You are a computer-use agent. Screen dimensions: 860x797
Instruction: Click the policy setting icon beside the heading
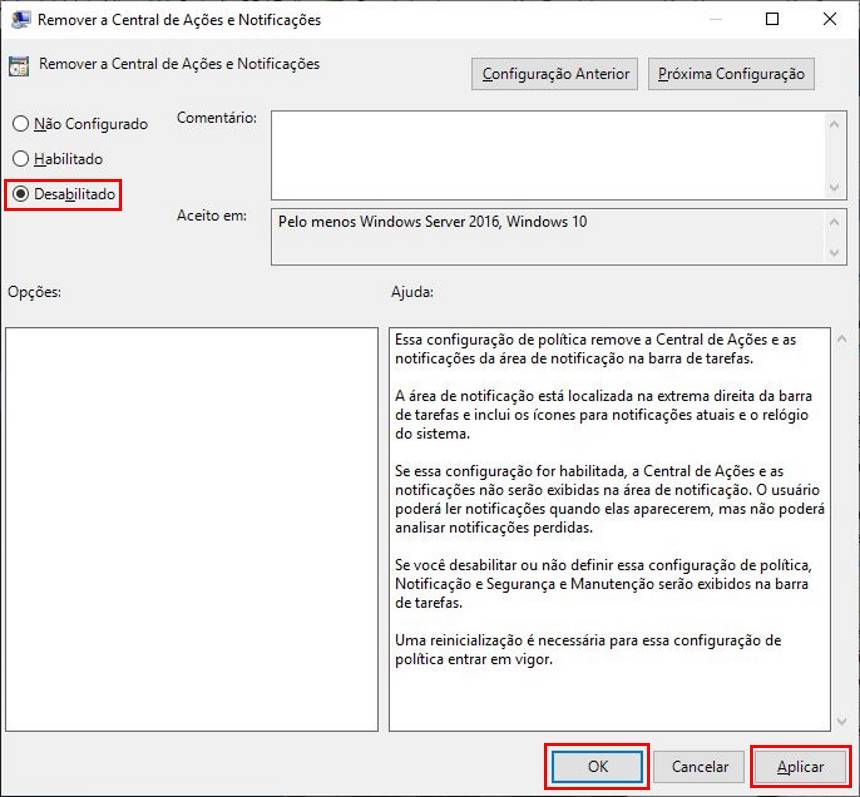19,66
